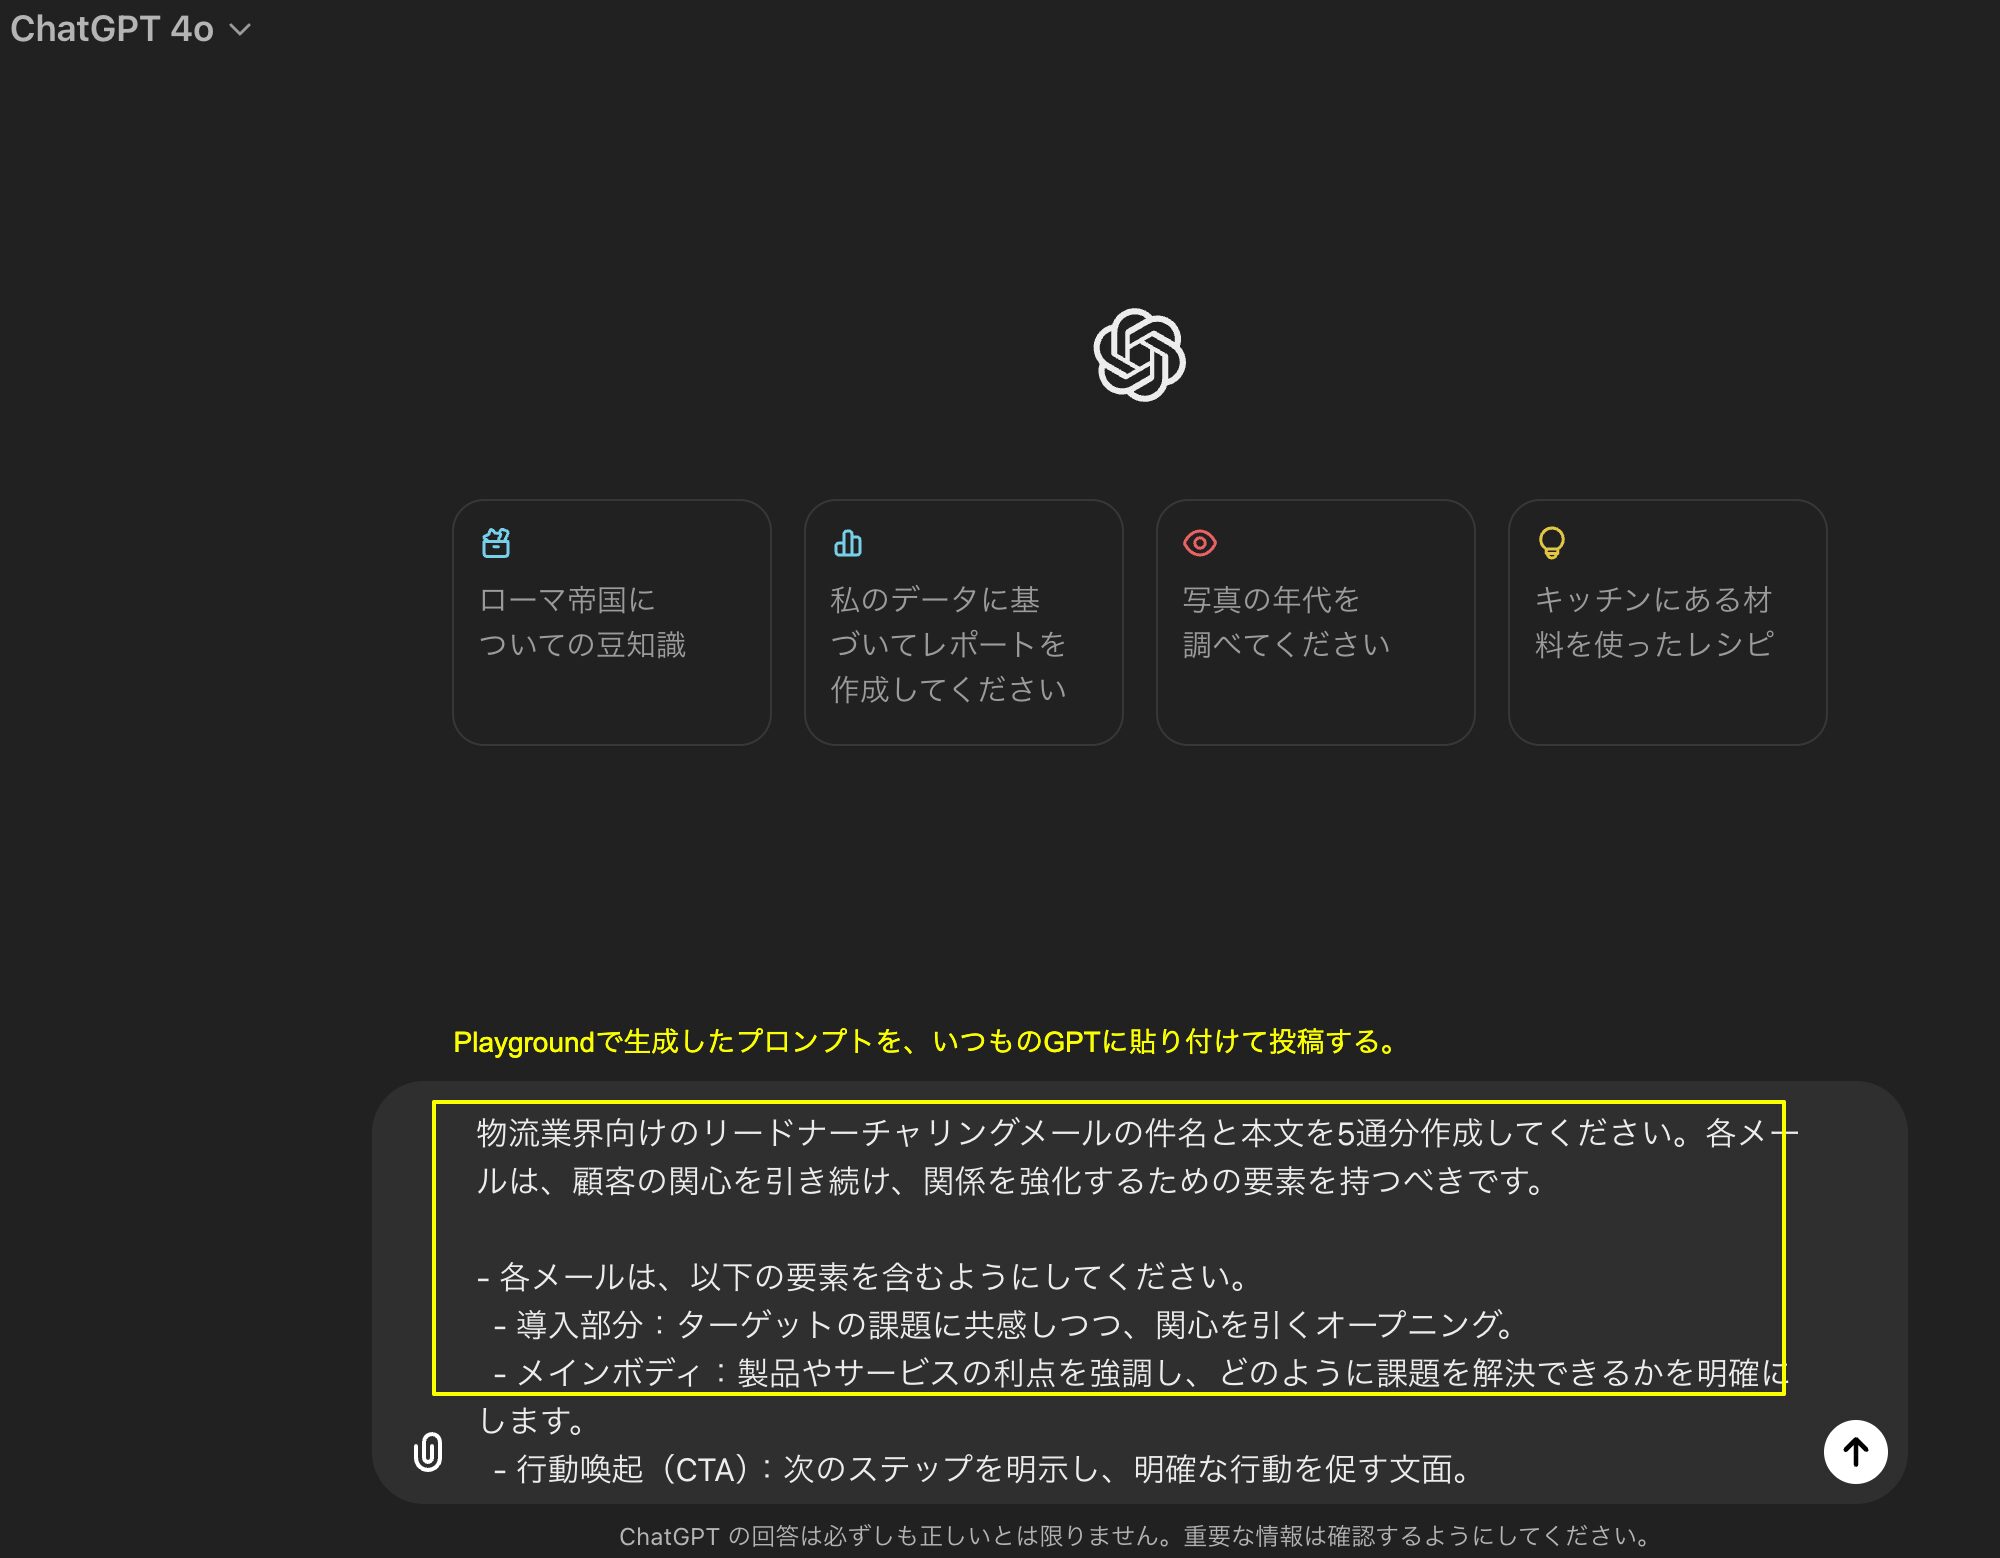Click the bar chart icon on report card

tap(848, 543)
